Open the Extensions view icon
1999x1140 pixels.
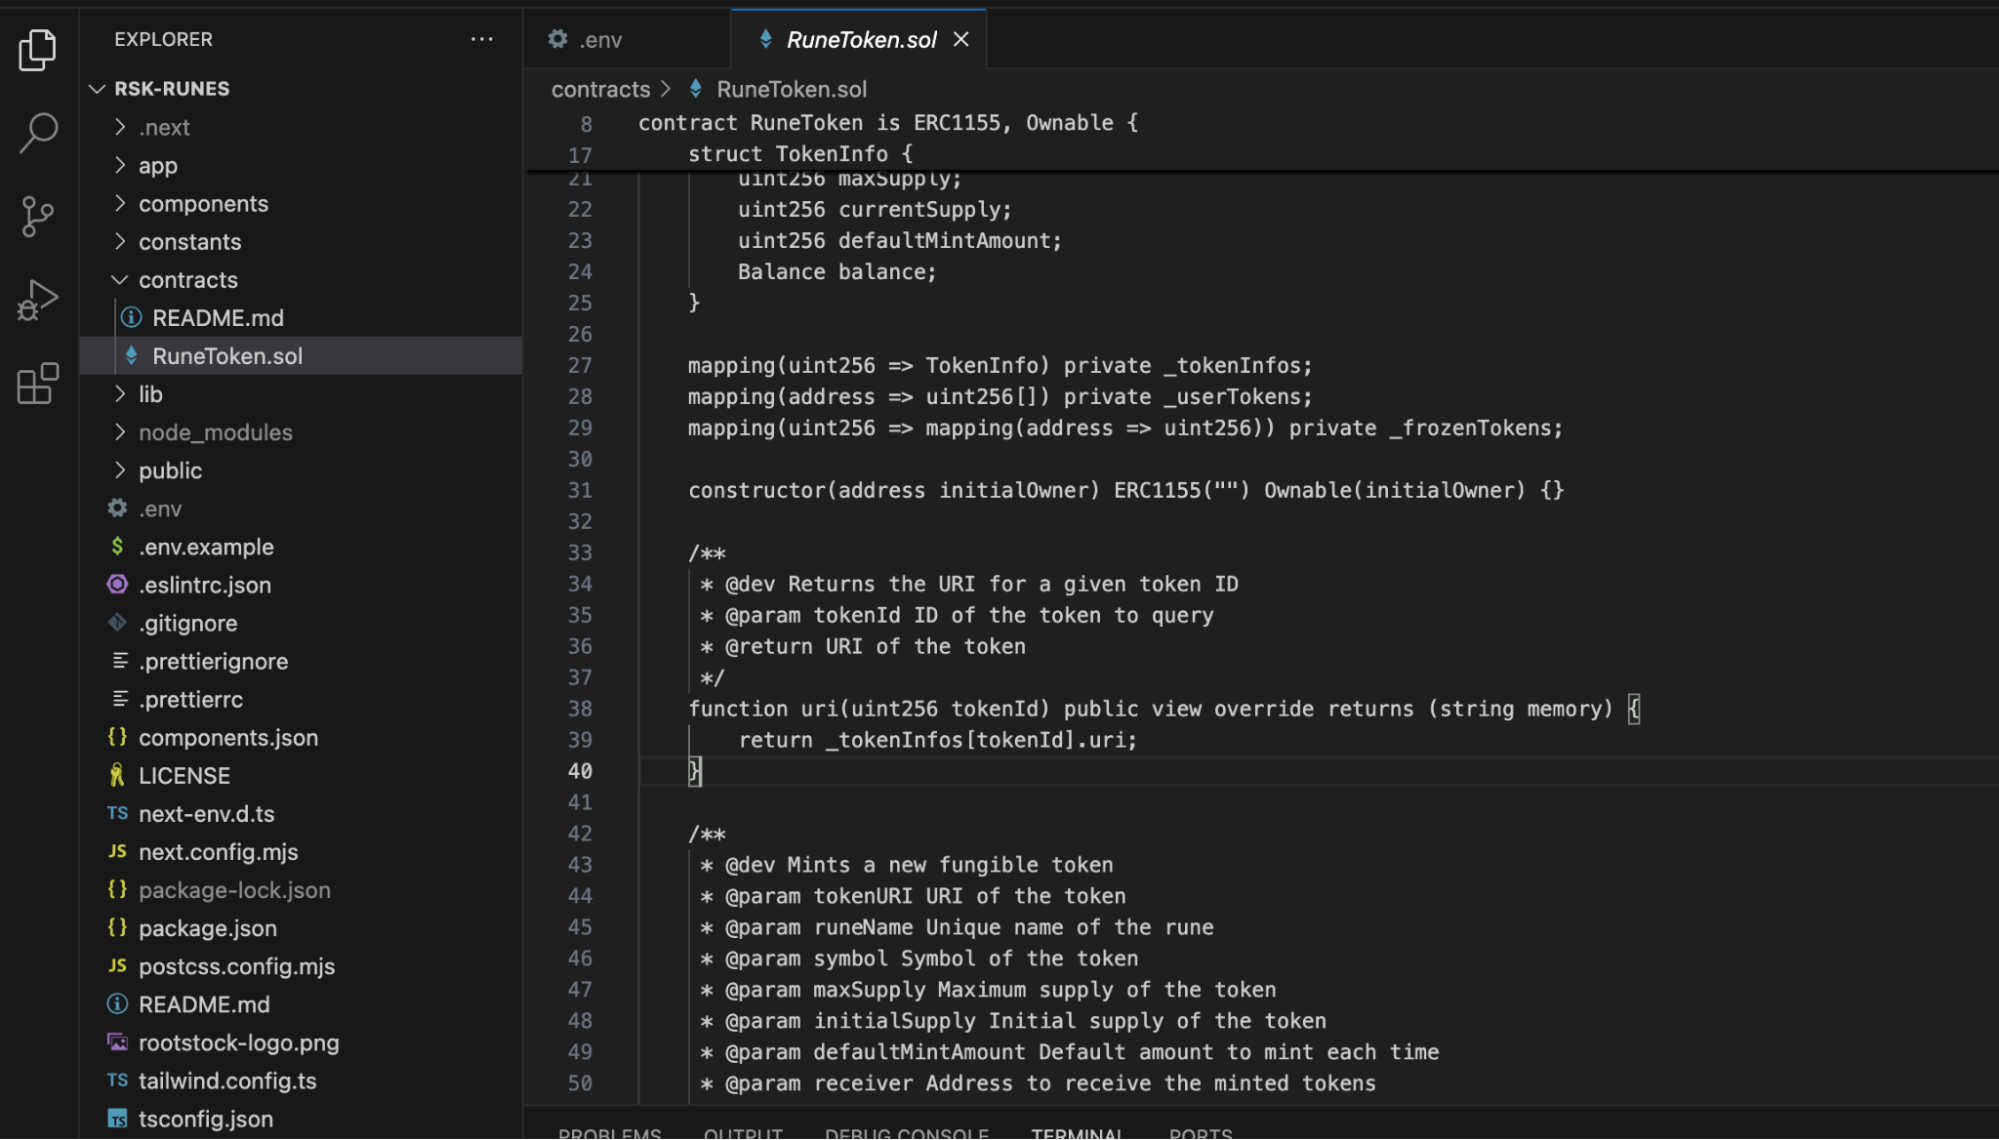[38, 384]
